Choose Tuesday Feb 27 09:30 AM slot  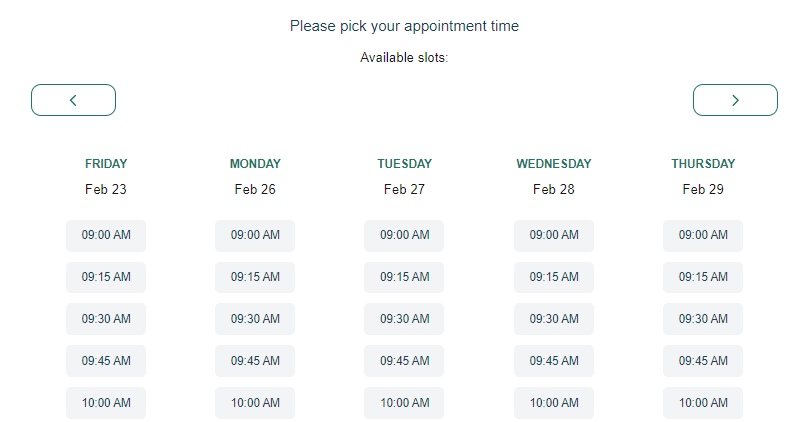coord(404,319)
